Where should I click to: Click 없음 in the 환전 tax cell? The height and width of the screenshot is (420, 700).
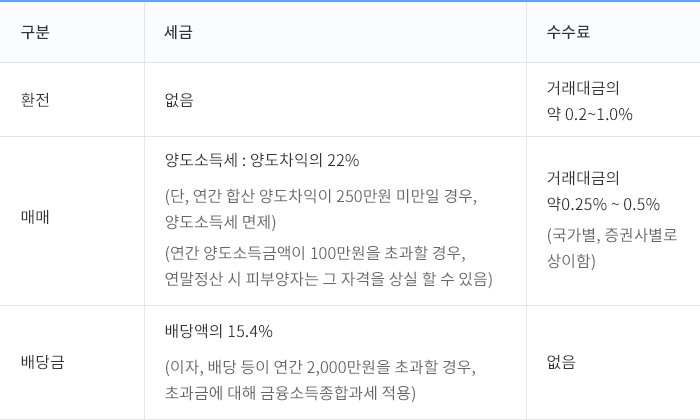click(179, 100)
